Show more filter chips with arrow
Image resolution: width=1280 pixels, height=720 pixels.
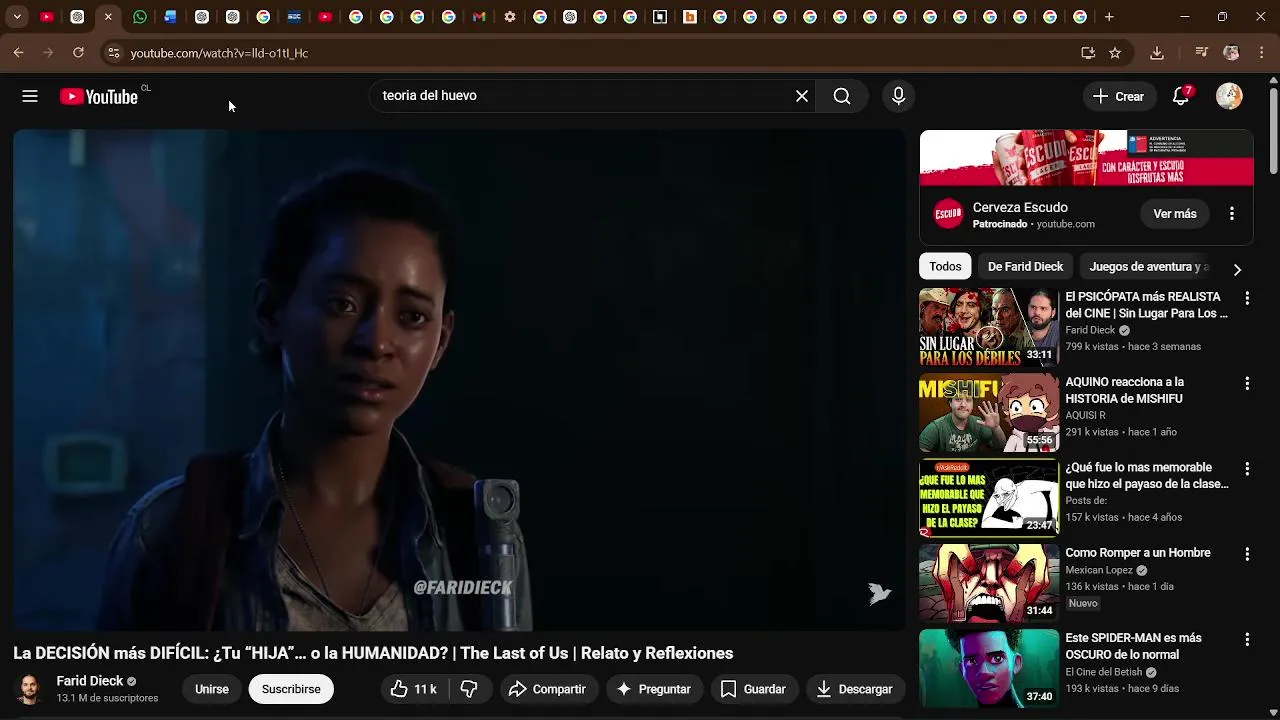(x=1237, y=269)
